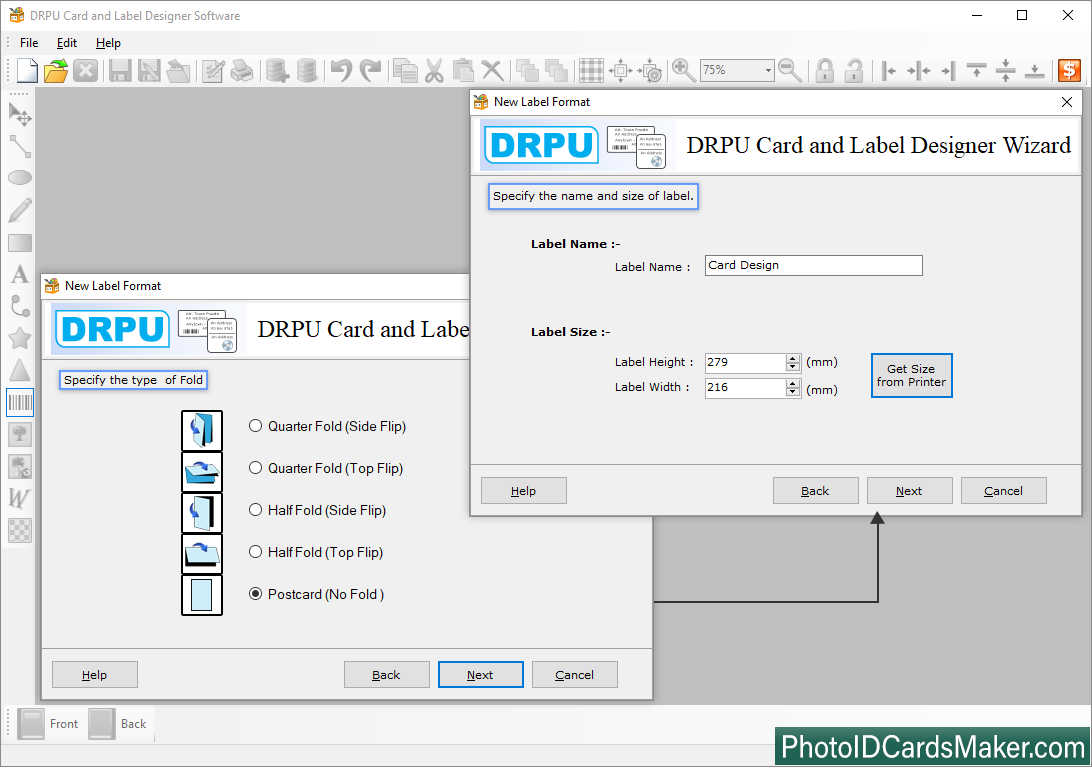Click the scissors cut icon
The height and width of the screenshot is (767, 1092).
433,70
